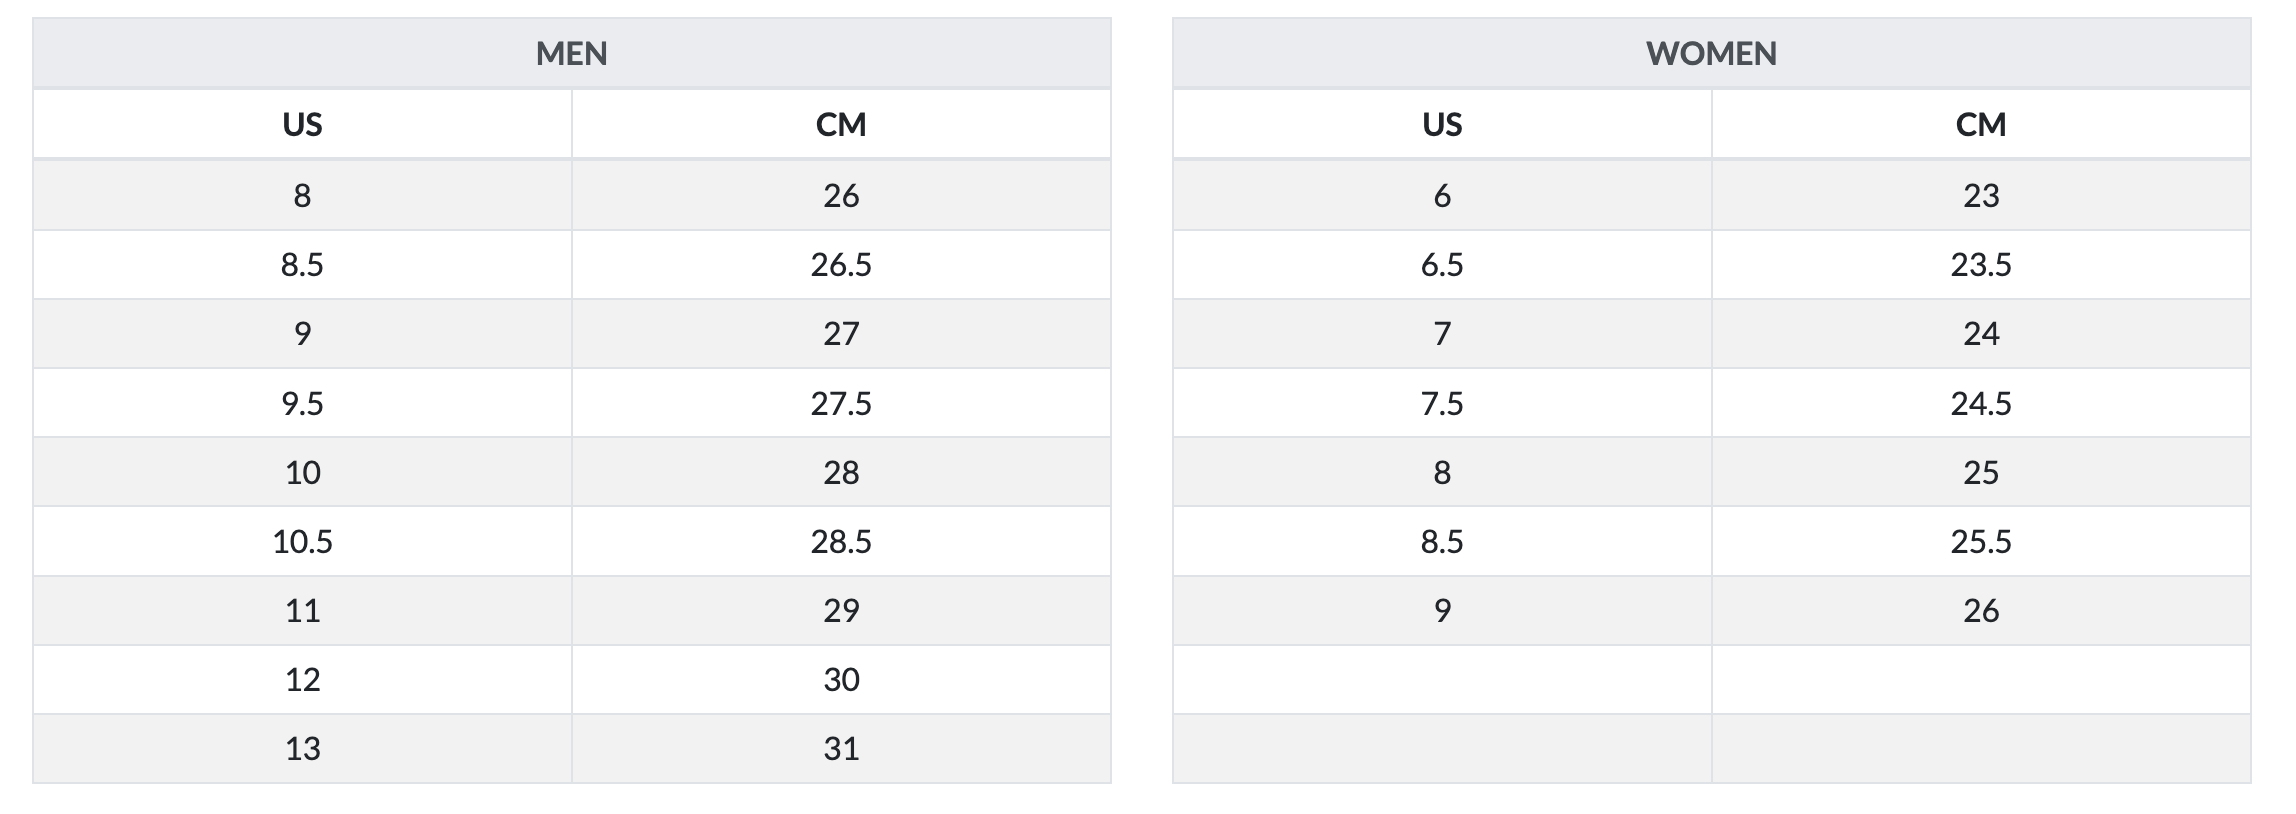Click the CM column header in WOMEN table
Image resolution: width=2296 pixels, height=814 pixels.
point(1981,124)
